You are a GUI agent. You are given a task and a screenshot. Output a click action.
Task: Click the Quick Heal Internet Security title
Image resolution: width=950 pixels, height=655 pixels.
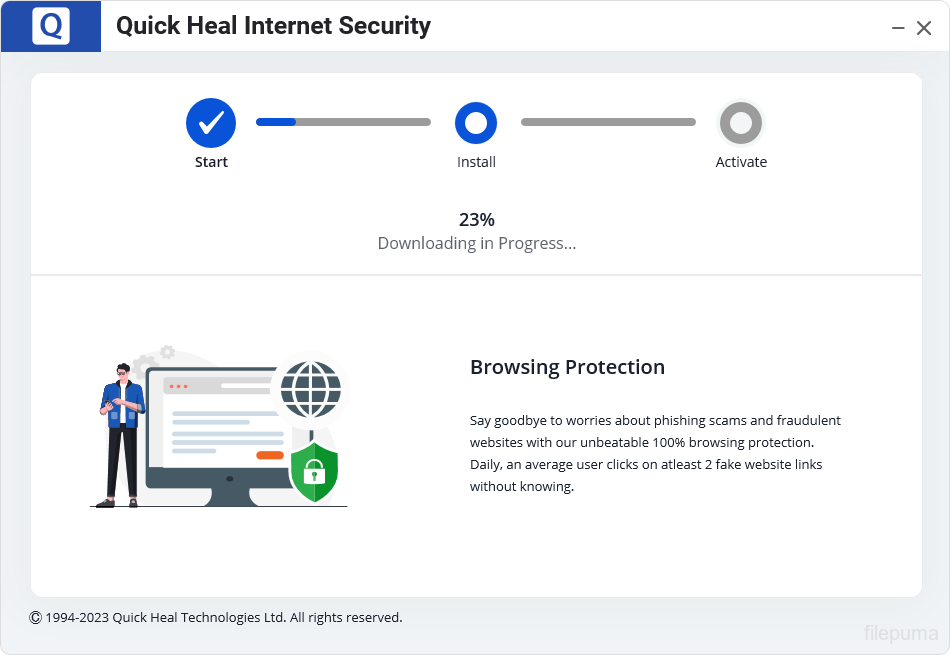[x=273, y=26]
